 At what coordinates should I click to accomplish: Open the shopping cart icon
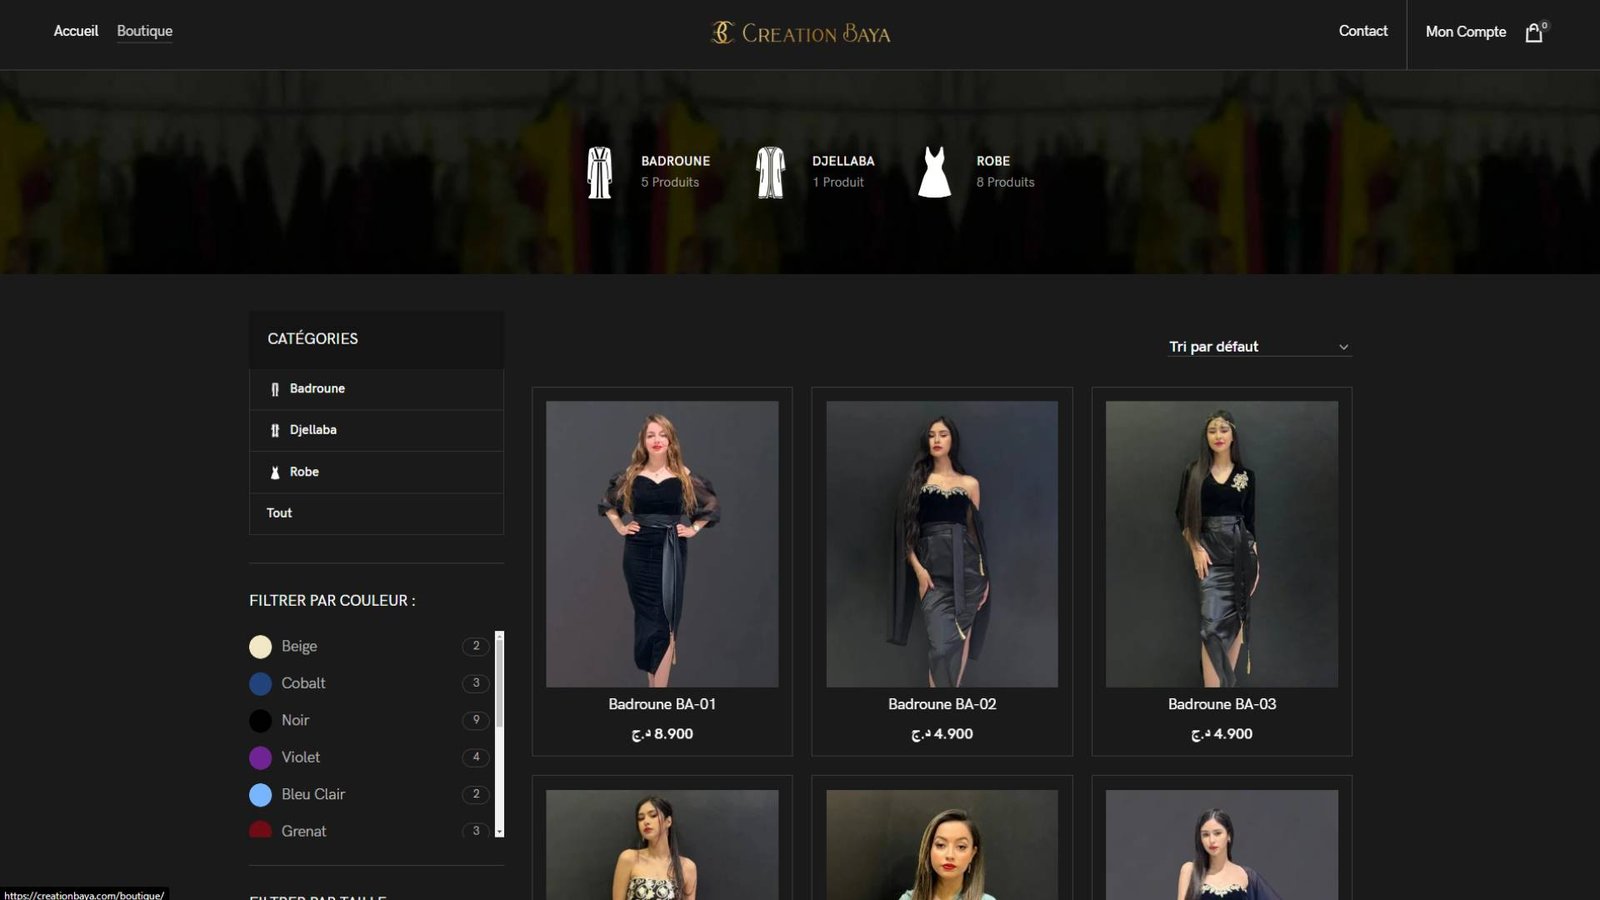1534,33
